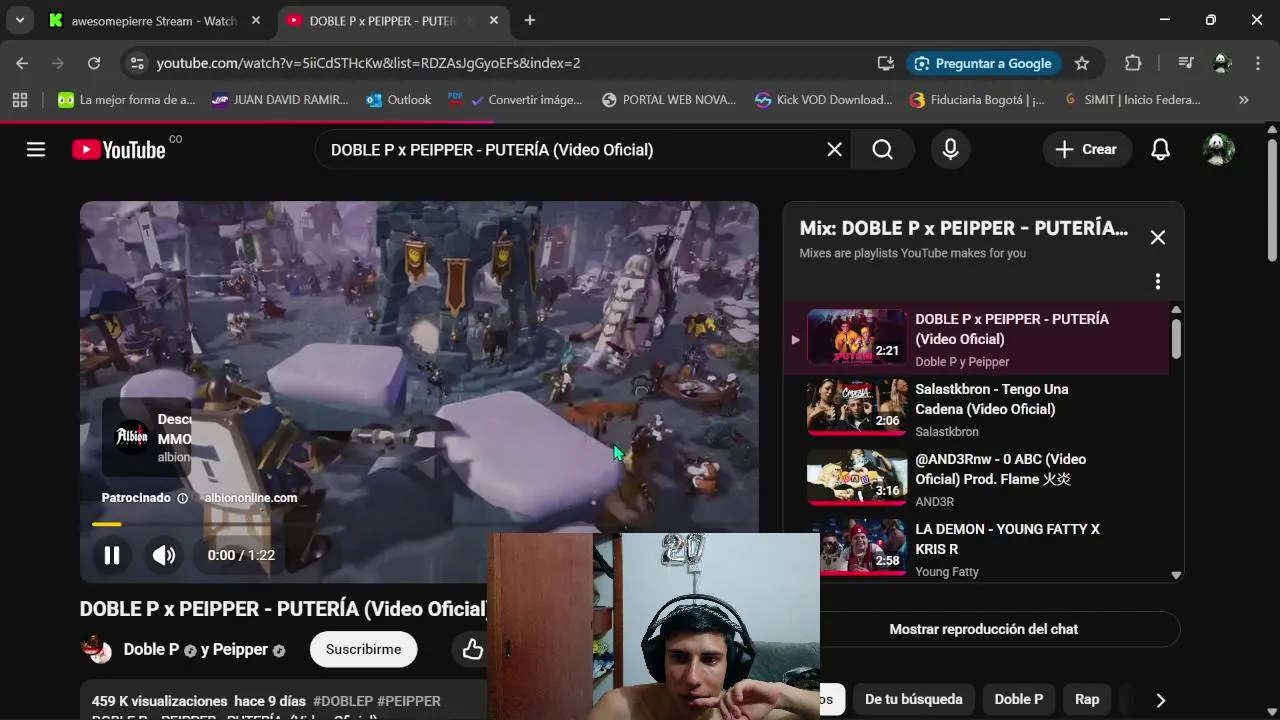Open Kick VOD Download... bookmark

coord(823,100)
